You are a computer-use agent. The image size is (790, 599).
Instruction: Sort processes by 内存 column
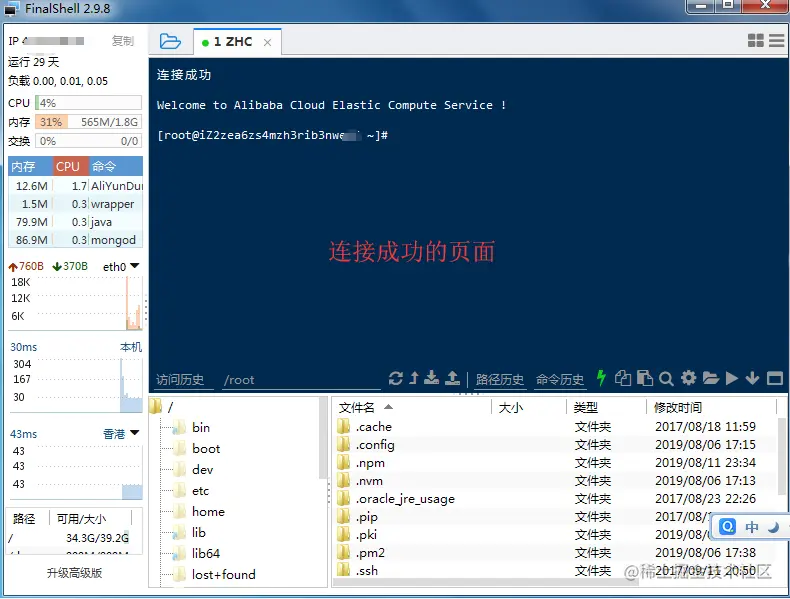click(30, 166)
